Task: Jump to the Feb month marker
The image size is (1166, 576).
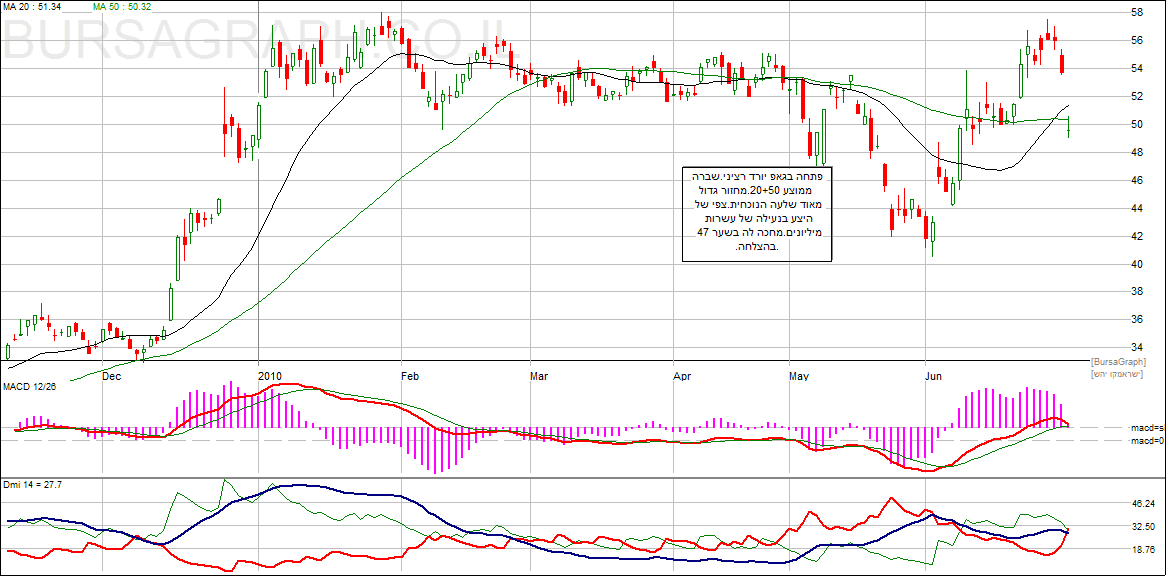Action: coord(409,376)
